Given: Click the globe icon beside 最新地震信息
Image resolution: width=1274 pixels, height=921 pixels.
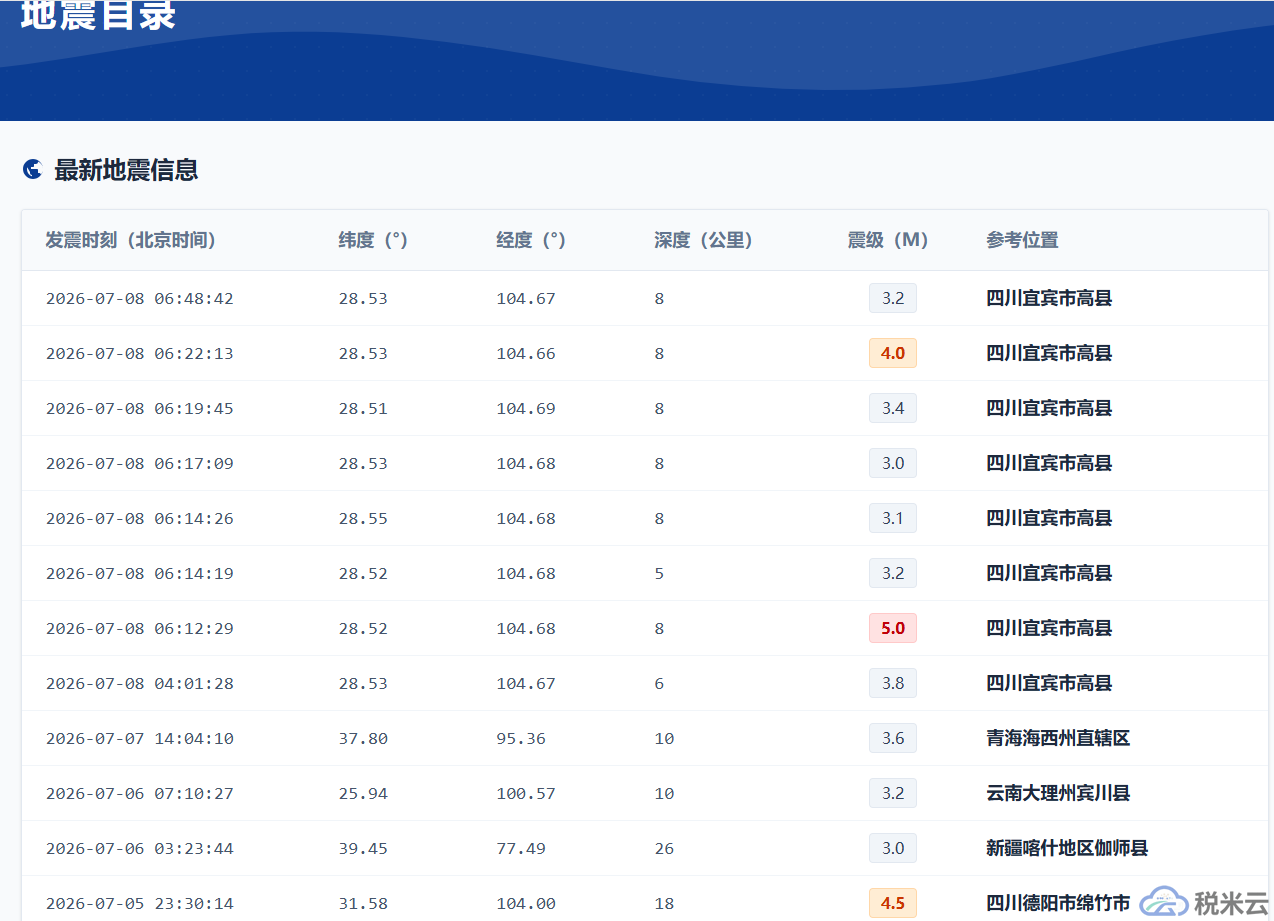Looking at the screenshot, I should point(32,169).
